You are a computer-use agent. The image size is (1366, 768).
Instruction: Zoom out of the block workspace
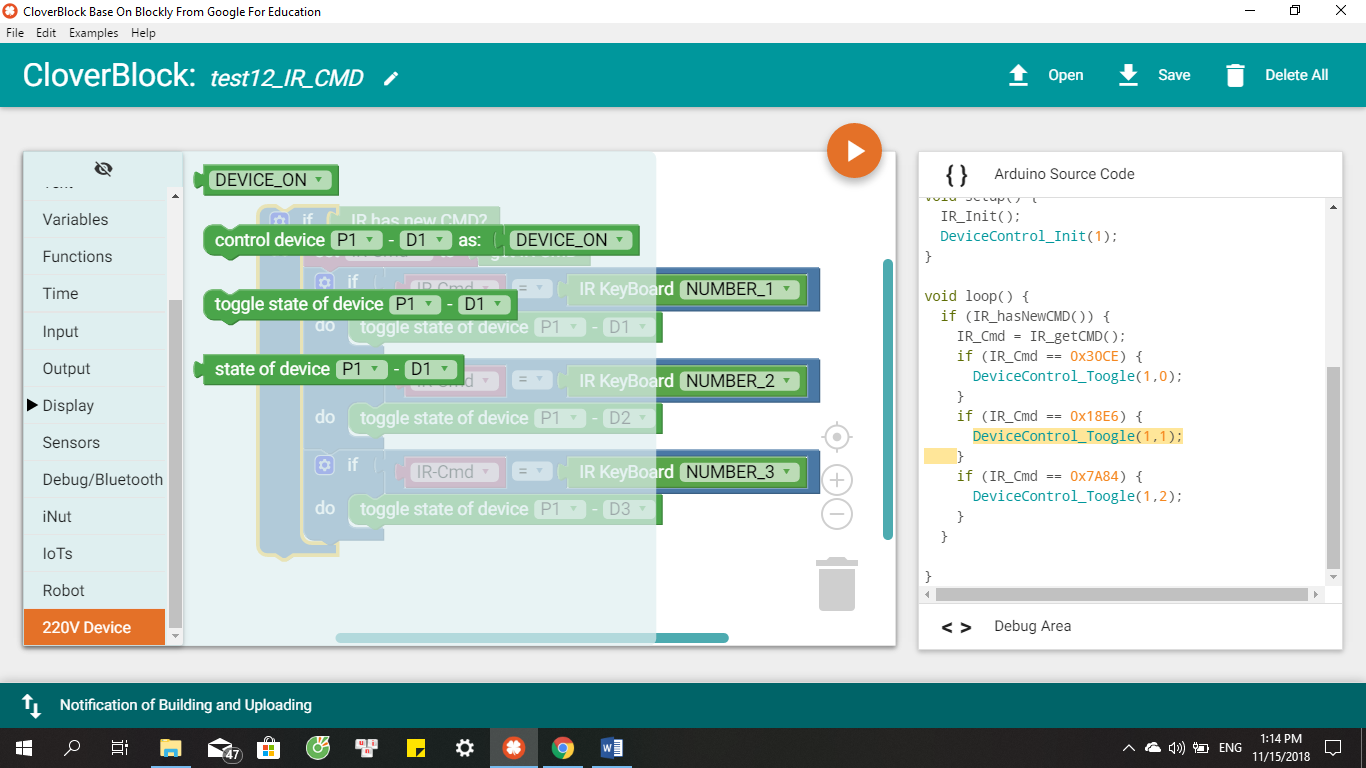coord(837,515)
